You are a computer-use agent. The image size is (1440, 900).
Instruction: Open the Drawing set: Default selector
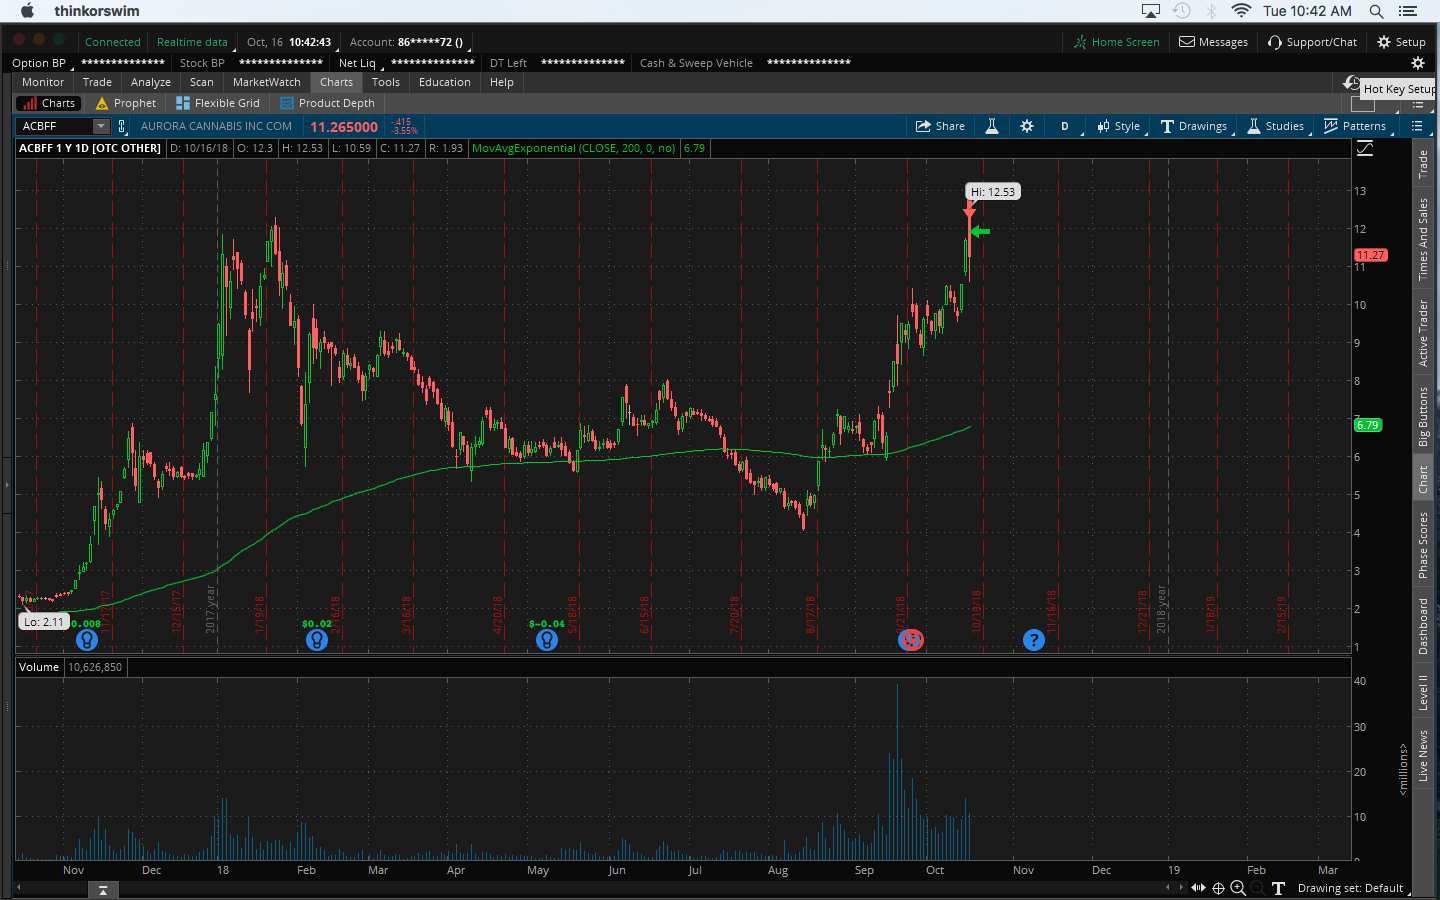pyautogui.click(x=1350, y=888)
